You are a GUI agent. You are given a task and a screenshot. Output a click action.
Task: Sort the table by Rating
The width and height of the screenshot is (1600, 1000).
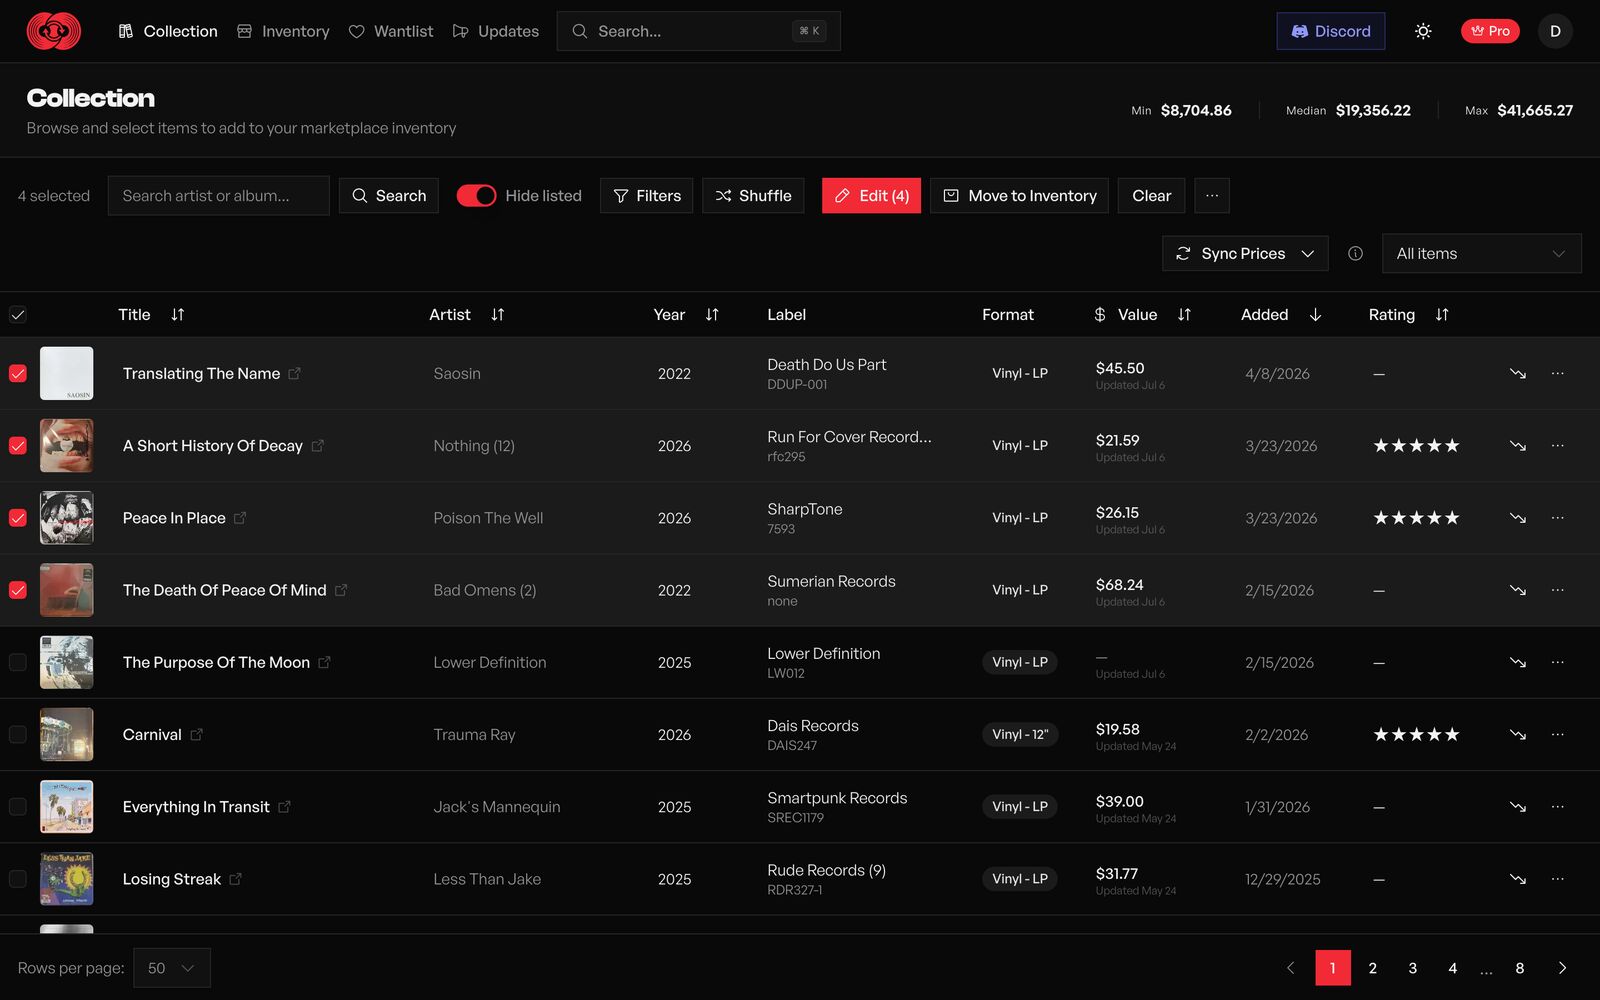(1442, 315)
